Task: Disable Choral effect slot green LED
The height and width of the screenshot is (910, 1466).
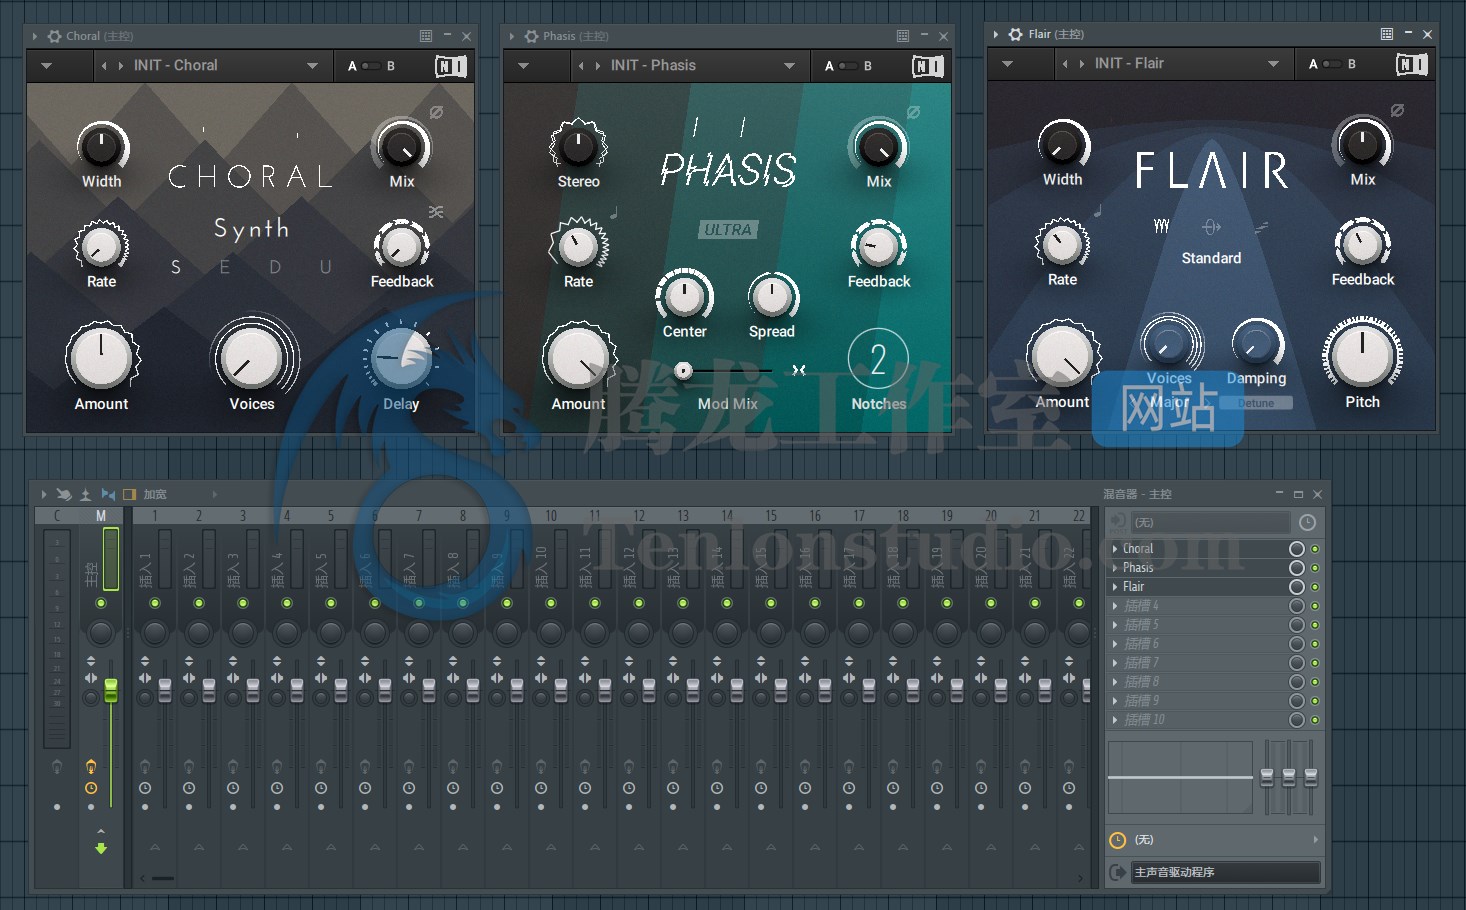Action: 1315,549
